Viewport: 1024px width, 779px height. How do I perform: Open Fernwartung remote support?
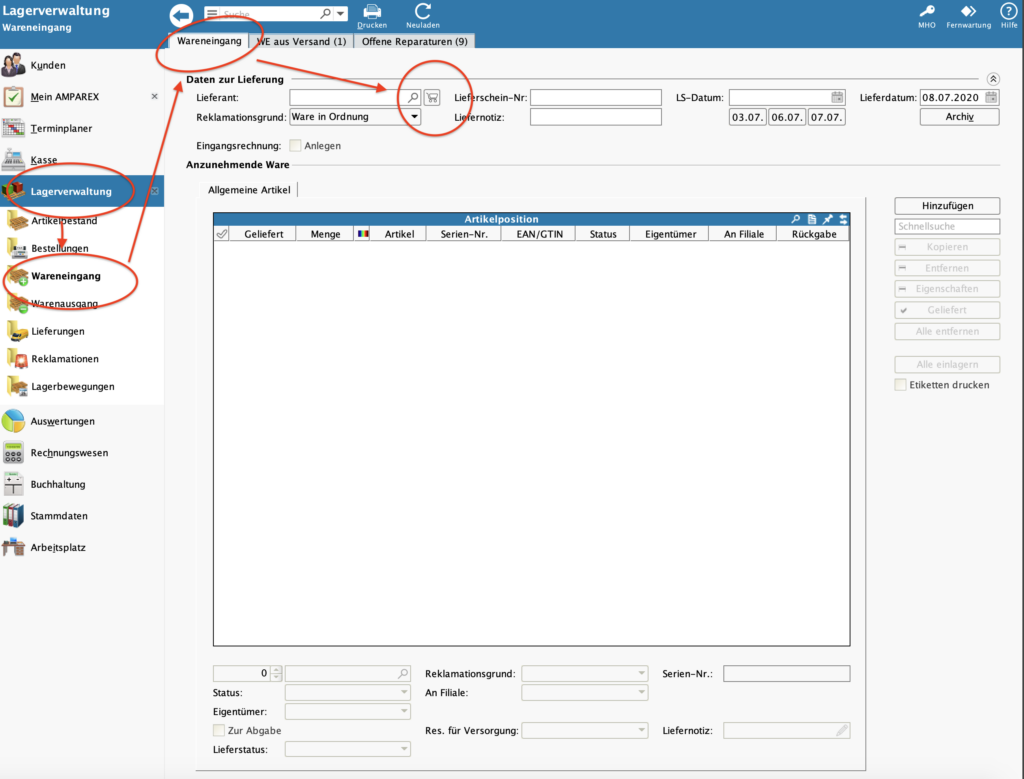tap(968, 12)
